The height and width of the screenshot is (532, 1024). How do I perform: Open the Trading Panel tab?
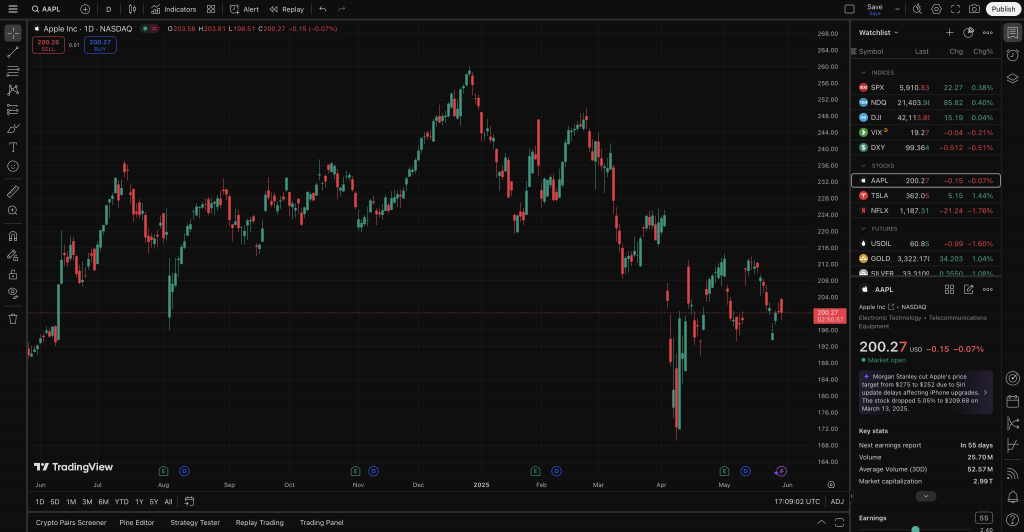321,523
